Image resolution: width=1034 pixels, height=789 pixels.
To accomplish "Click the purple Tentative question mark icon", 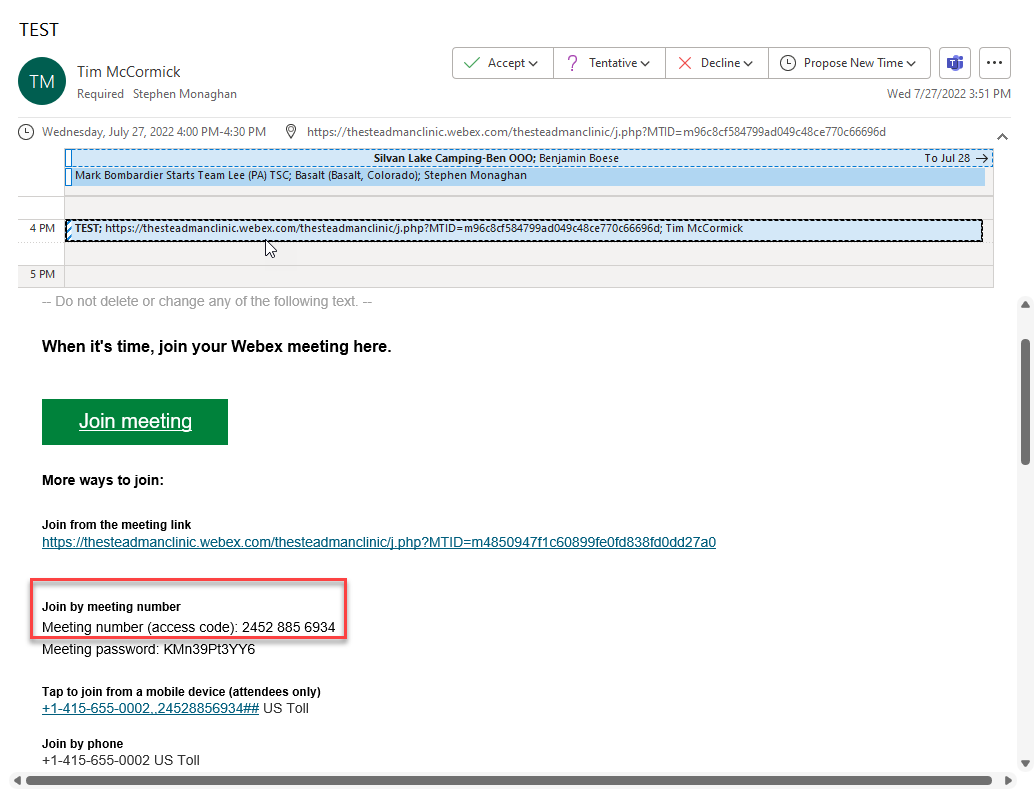I will click(572, 63).
